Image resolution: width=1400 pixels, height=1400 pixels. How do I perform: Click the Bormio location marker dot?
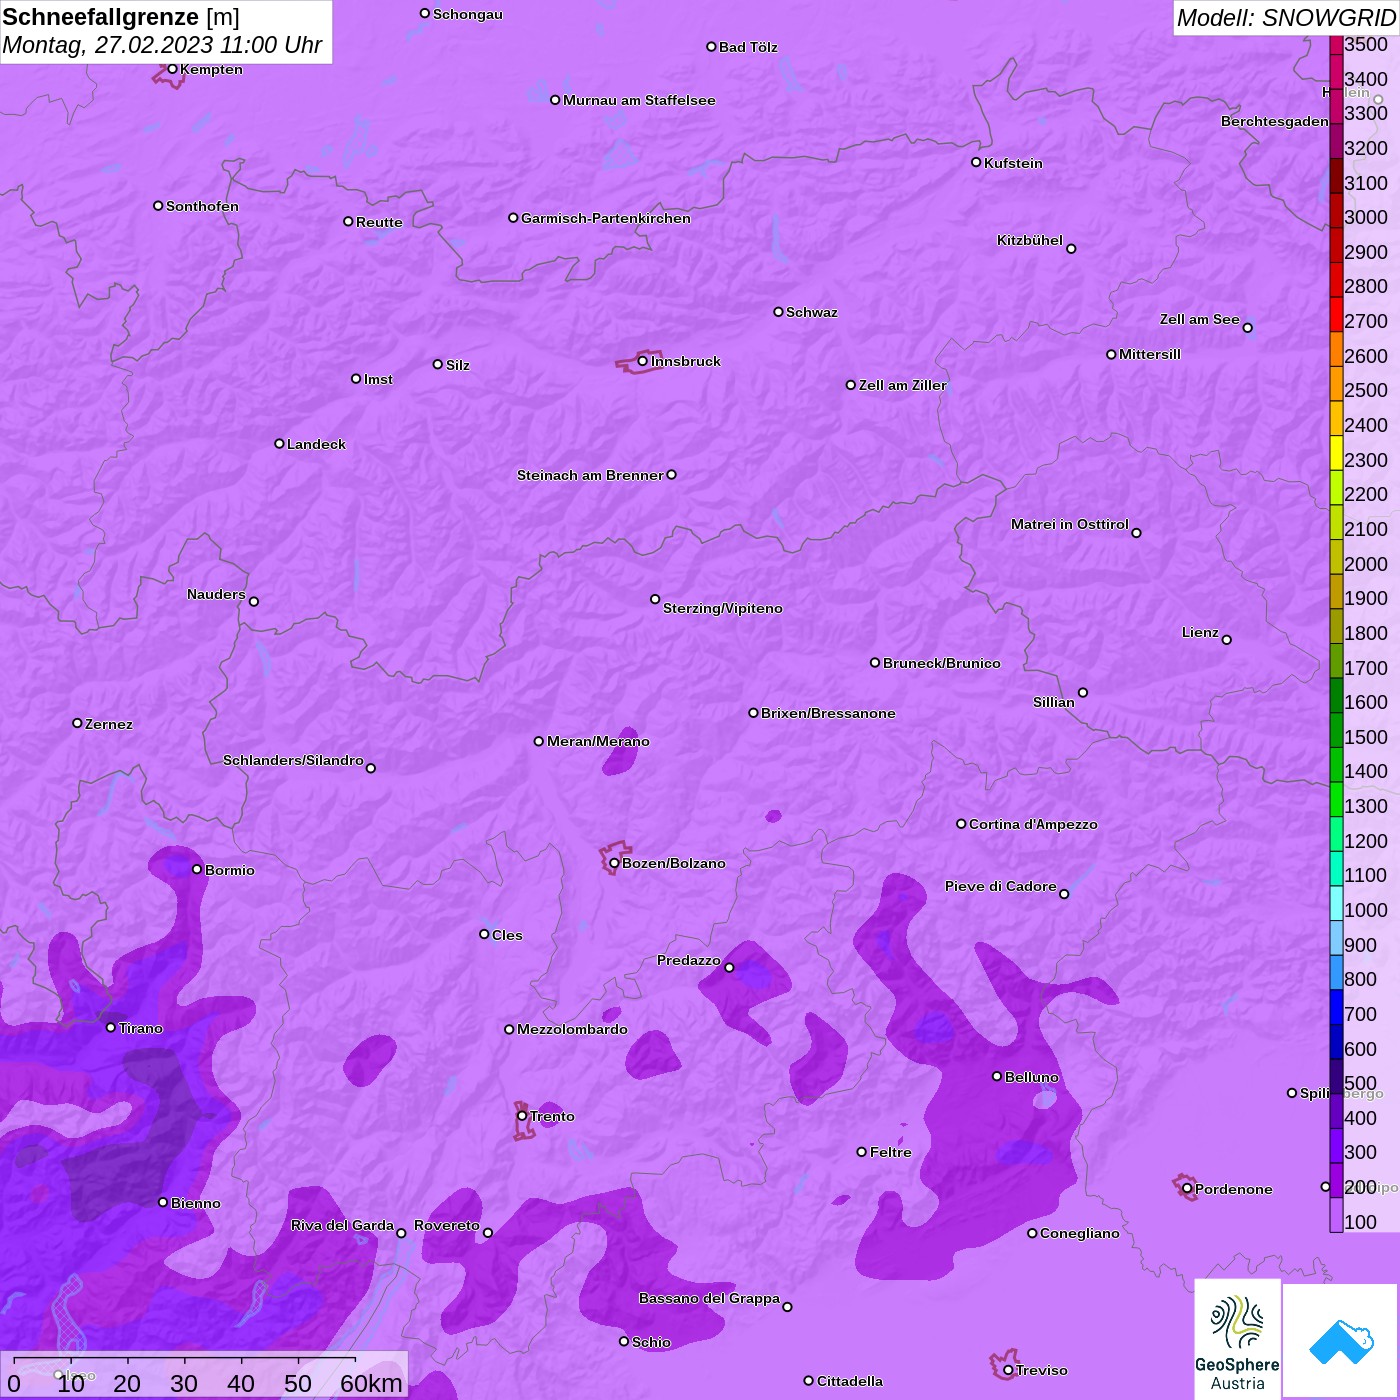point(197,869)
